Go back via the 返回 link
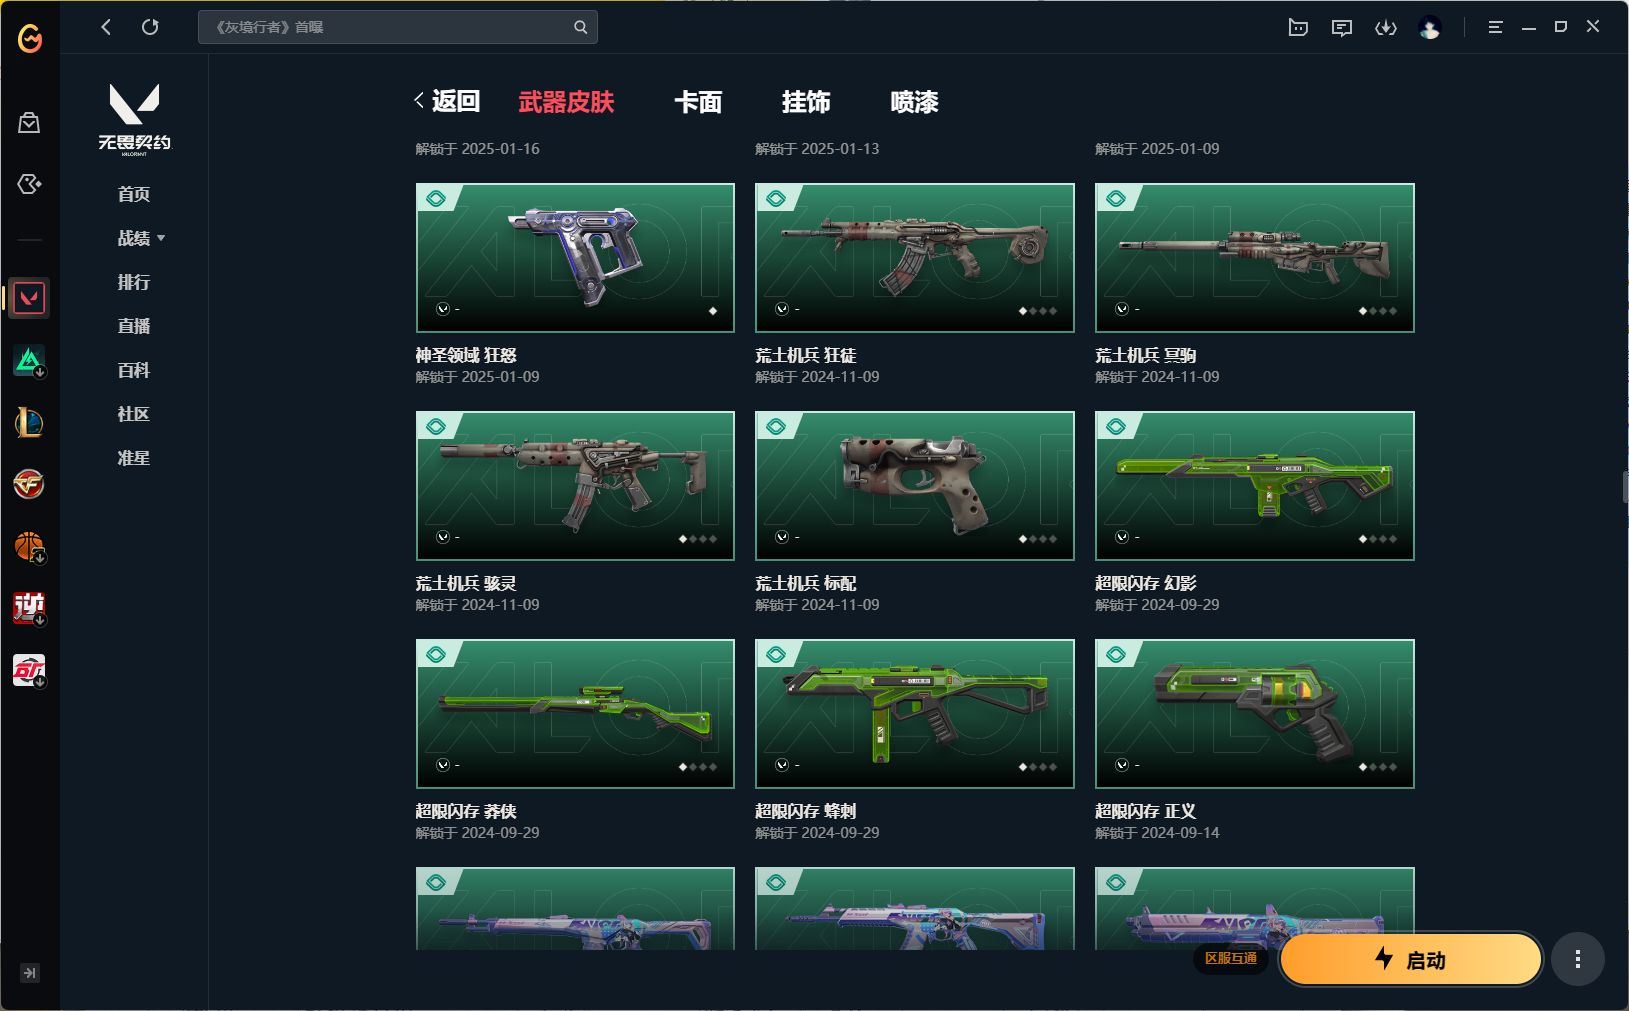Viewport: 1629px width, 1011px height. tap(447, 101)
